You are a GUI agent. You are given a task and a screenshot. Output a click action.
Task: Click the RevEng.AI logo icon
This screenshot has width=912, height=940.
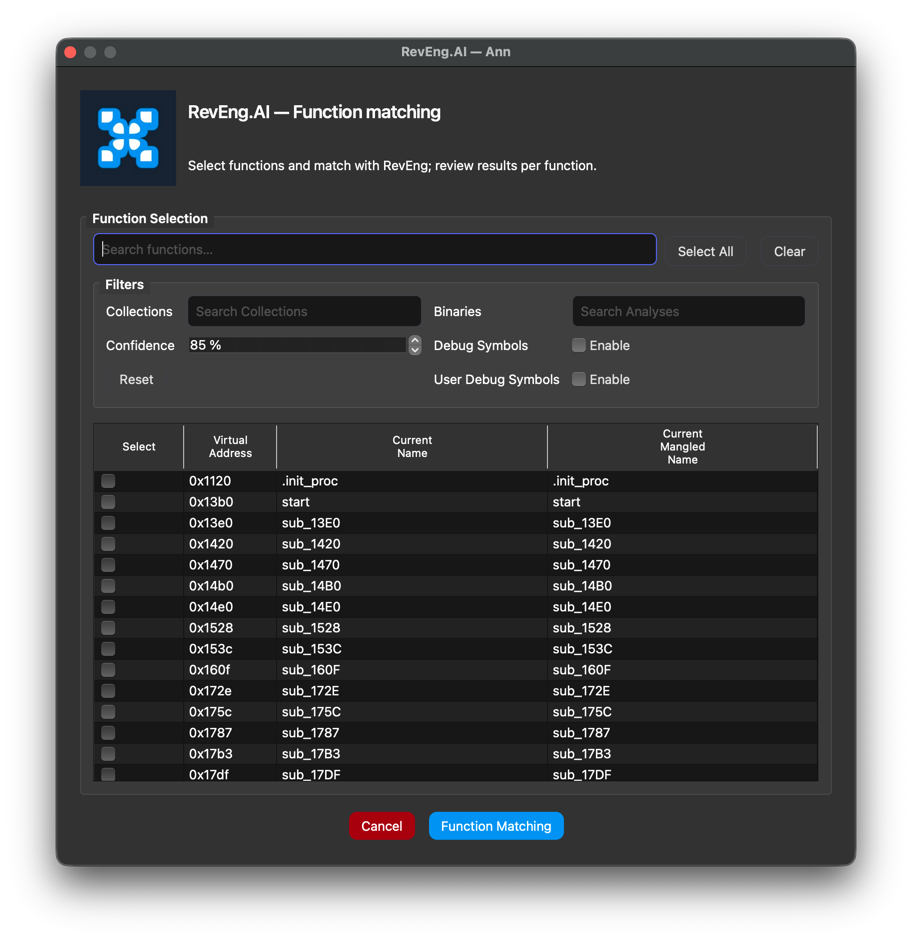coord(127,138)
